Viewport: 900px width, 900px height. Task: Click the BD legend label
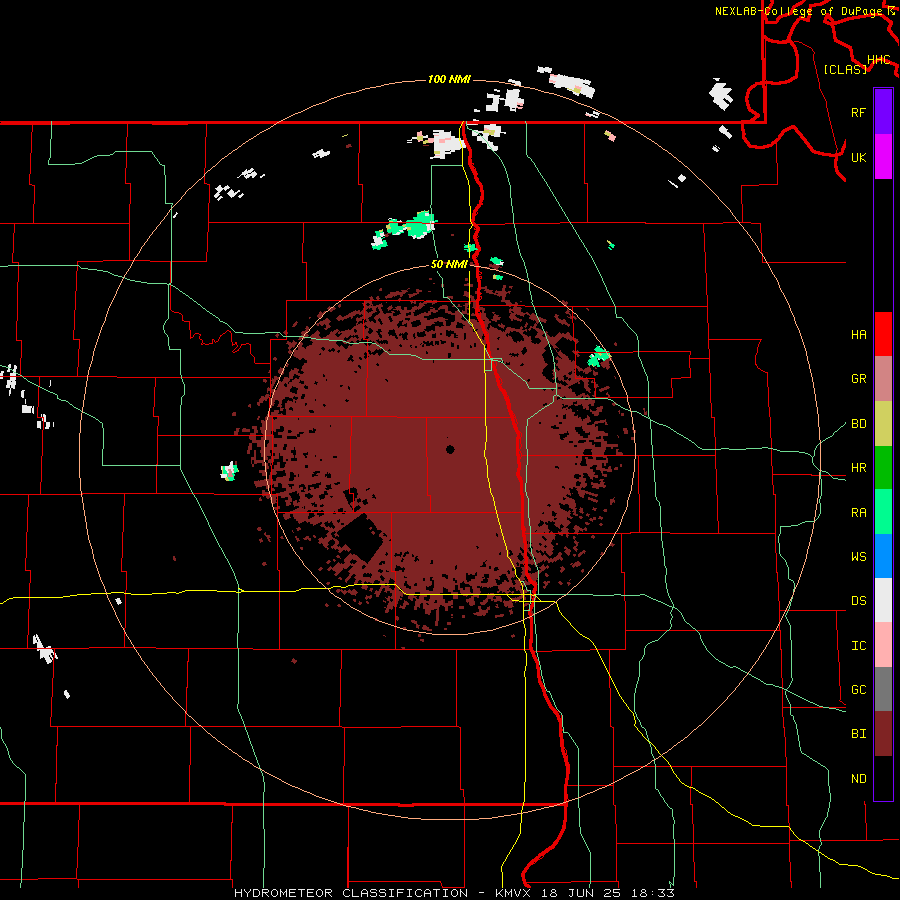point(858,424)
